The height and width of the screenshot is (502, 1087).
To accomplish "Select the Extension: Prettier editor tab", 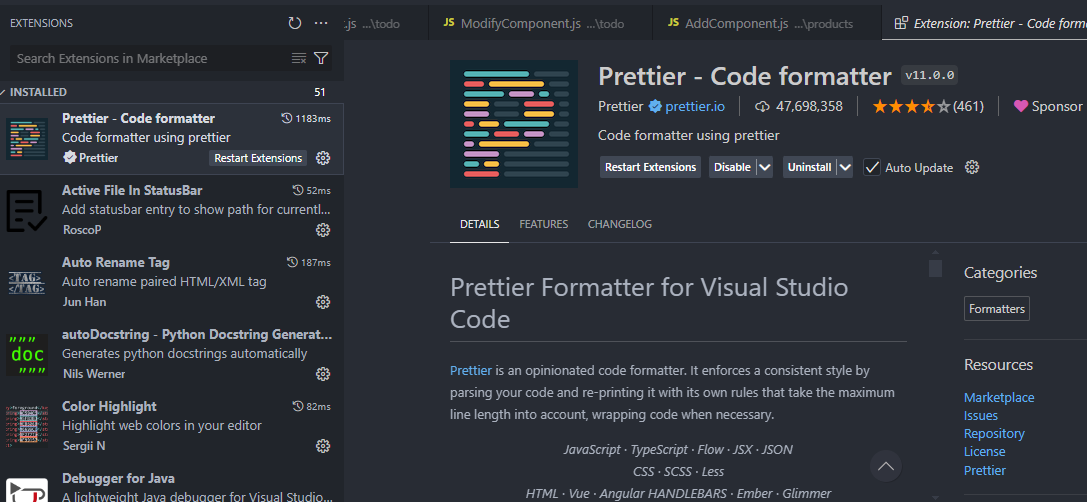I will pos(984,23).
